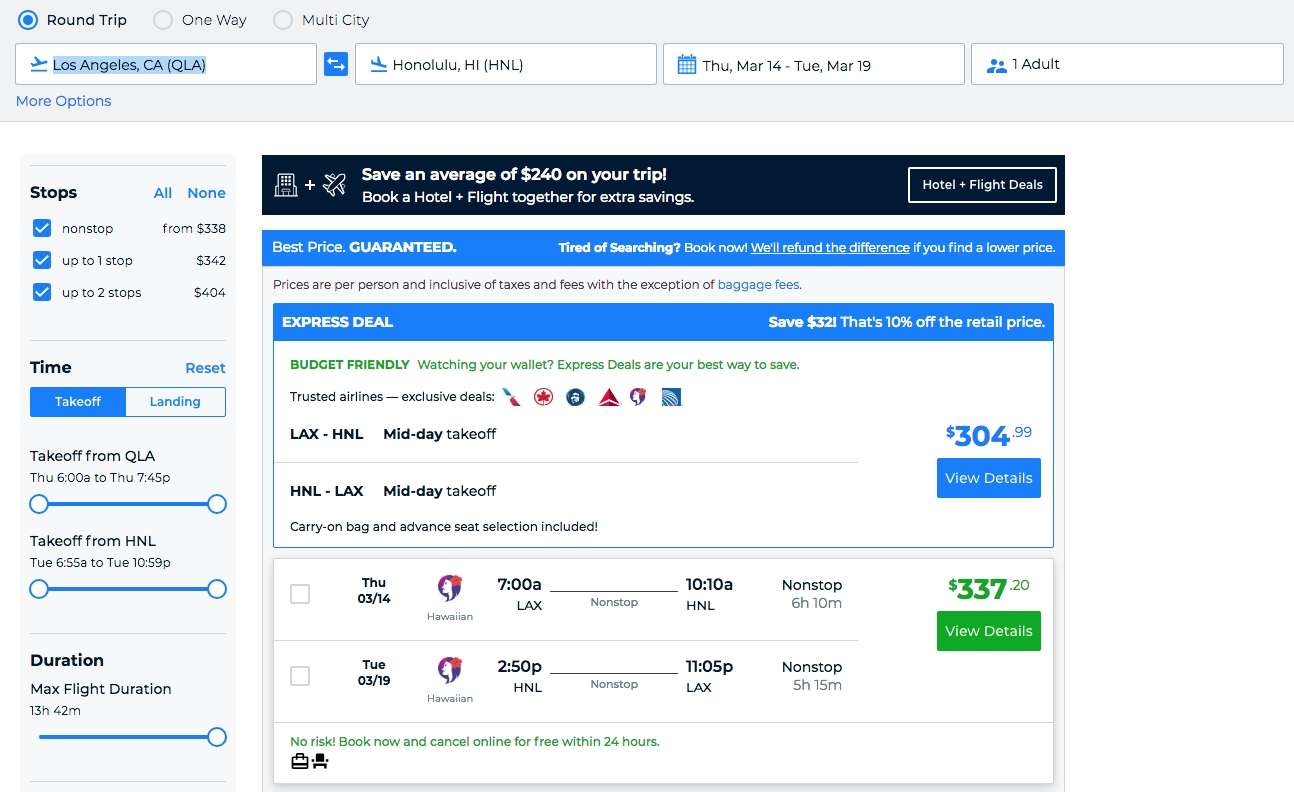Open the baggage fees link
Image resolution: width=1294 pixels, height=792 pixels.
(x=758, y=285)
